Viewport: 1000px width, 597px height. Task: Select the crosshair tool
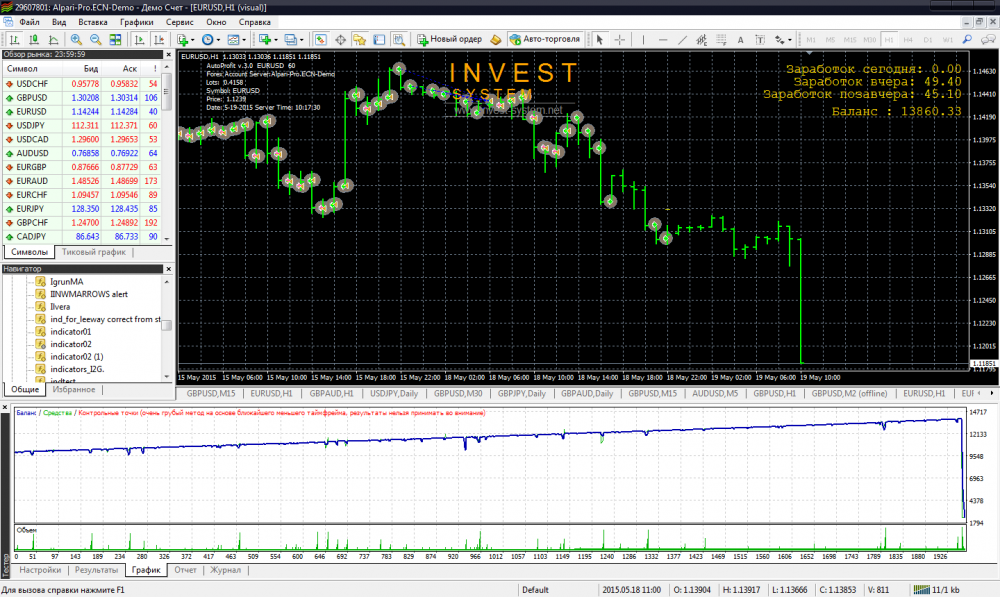pyautogui.click(x=619, y=40)
